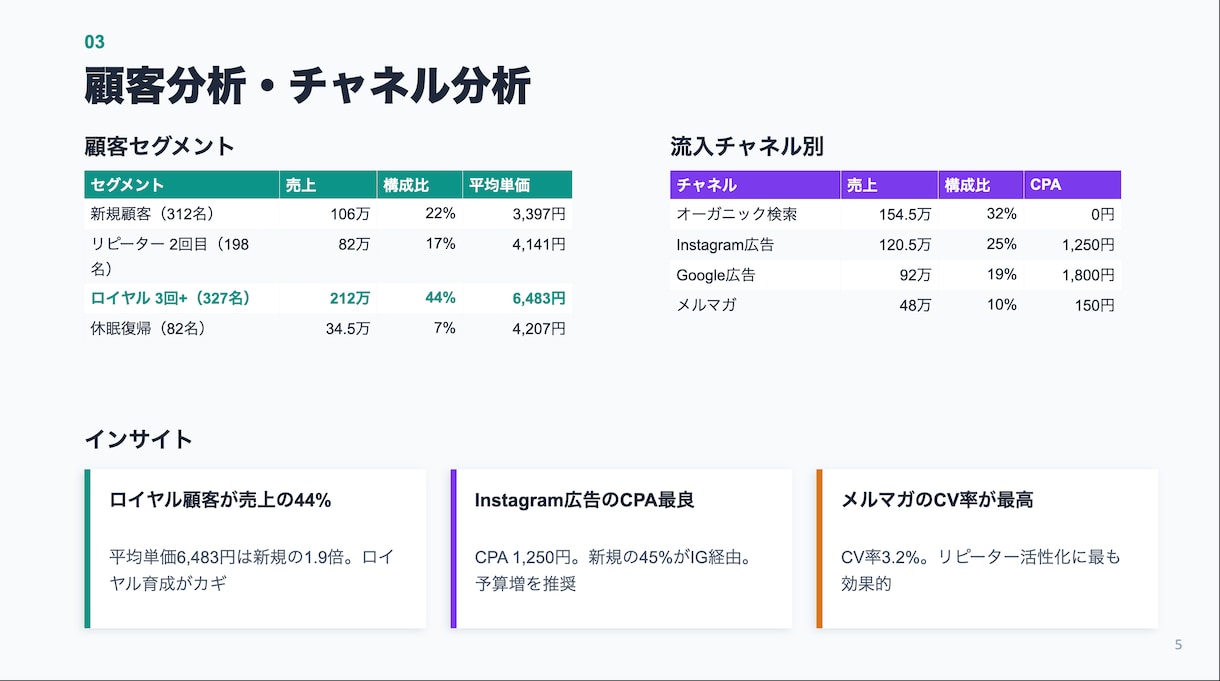Image resolution: width=1220 pixels, height=681 pixels.
Task: Select the 新規顧客(312名) row label
Action: point(153,214)
